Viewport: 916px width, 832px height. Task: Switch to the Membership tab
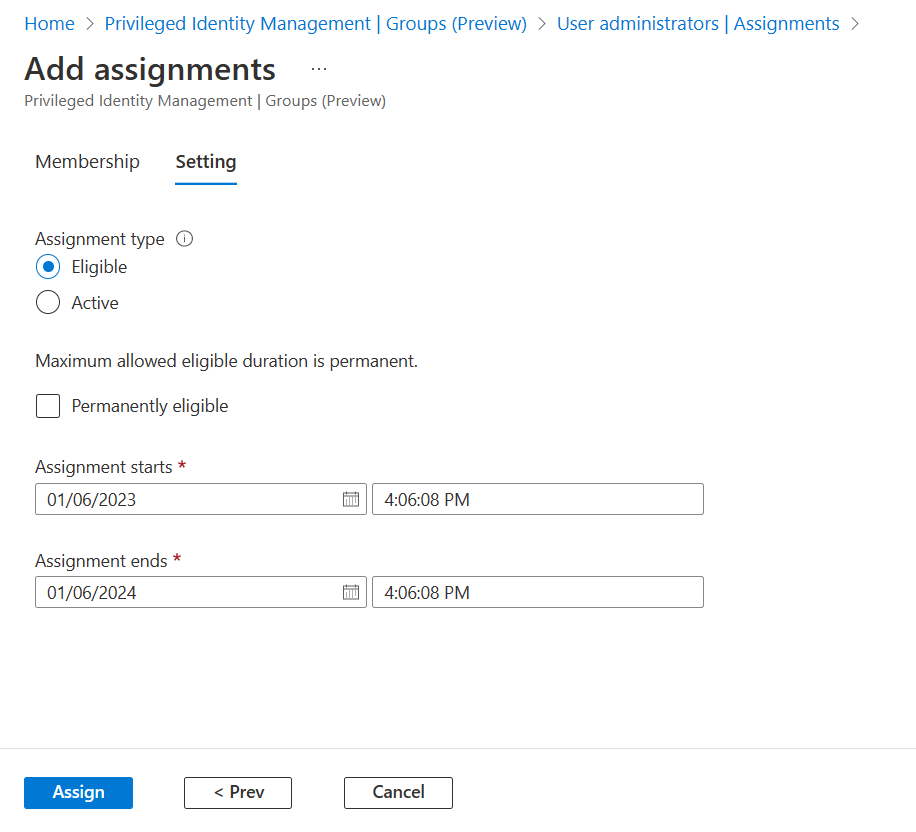(87, 162)
